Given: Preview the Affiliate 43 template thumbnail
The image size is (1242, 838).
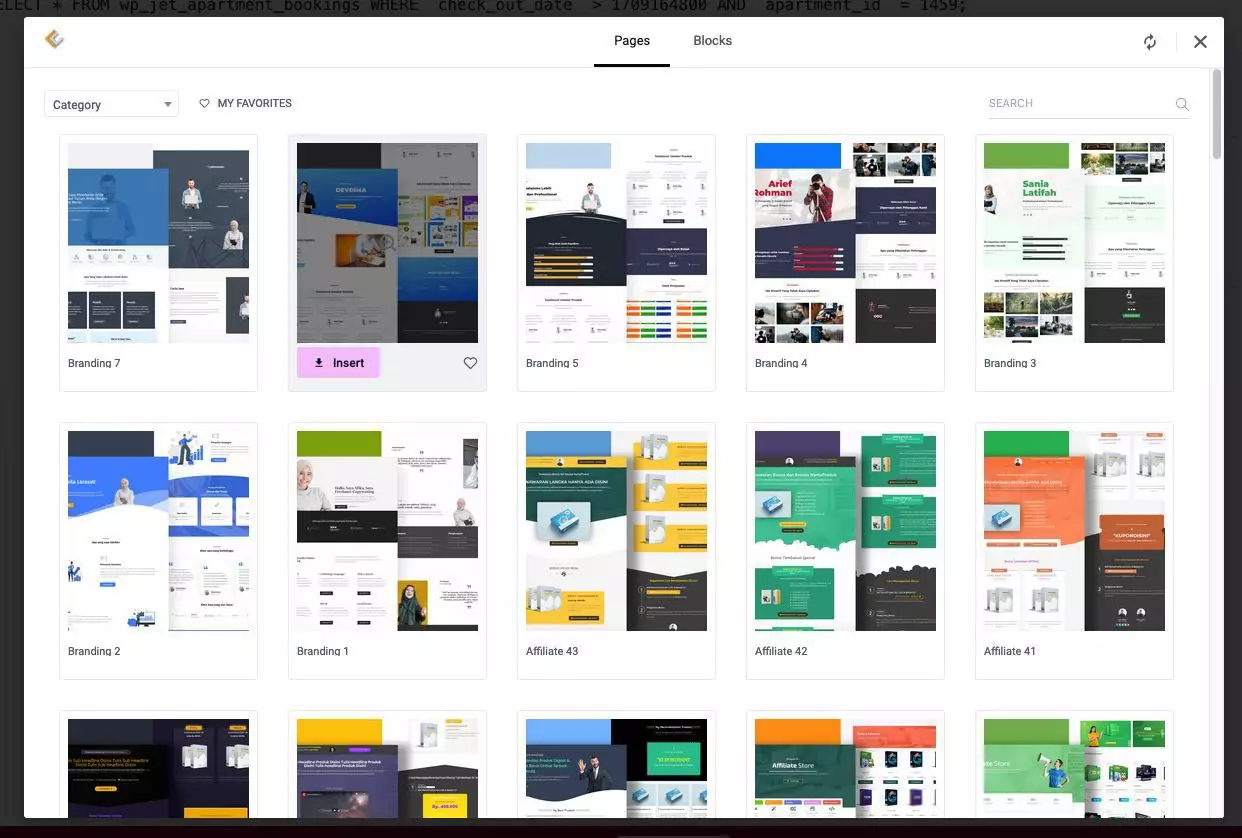Looking at the screenshot, I should click(x=616, y=531).
